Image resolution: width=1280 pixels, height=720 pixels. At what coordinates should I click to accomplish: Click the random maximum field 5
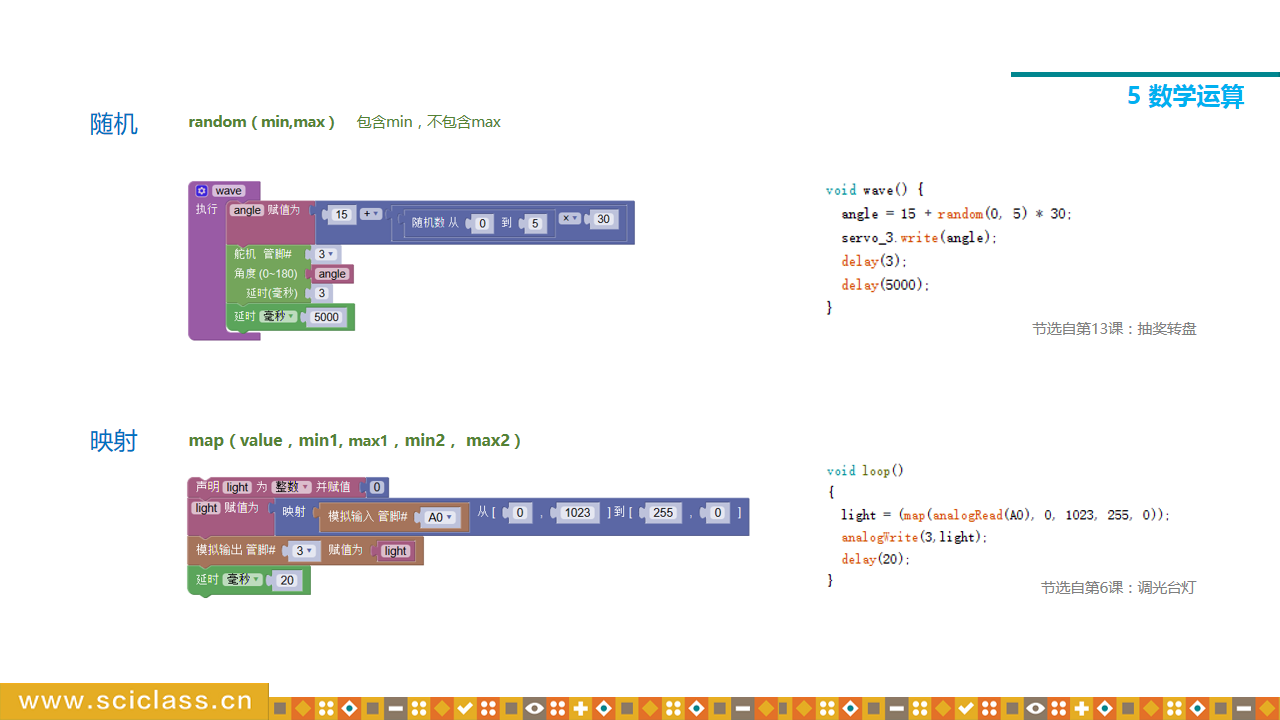536,223
